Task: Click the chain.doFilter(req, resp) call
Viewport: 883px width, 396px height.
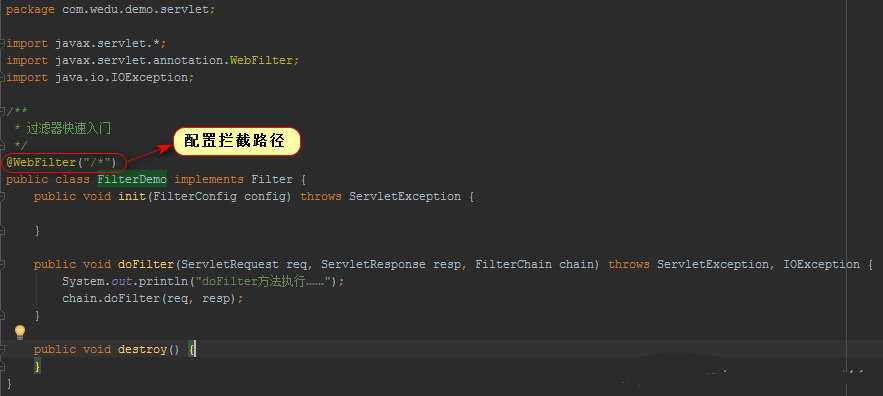Action: (x=152, y=299)
